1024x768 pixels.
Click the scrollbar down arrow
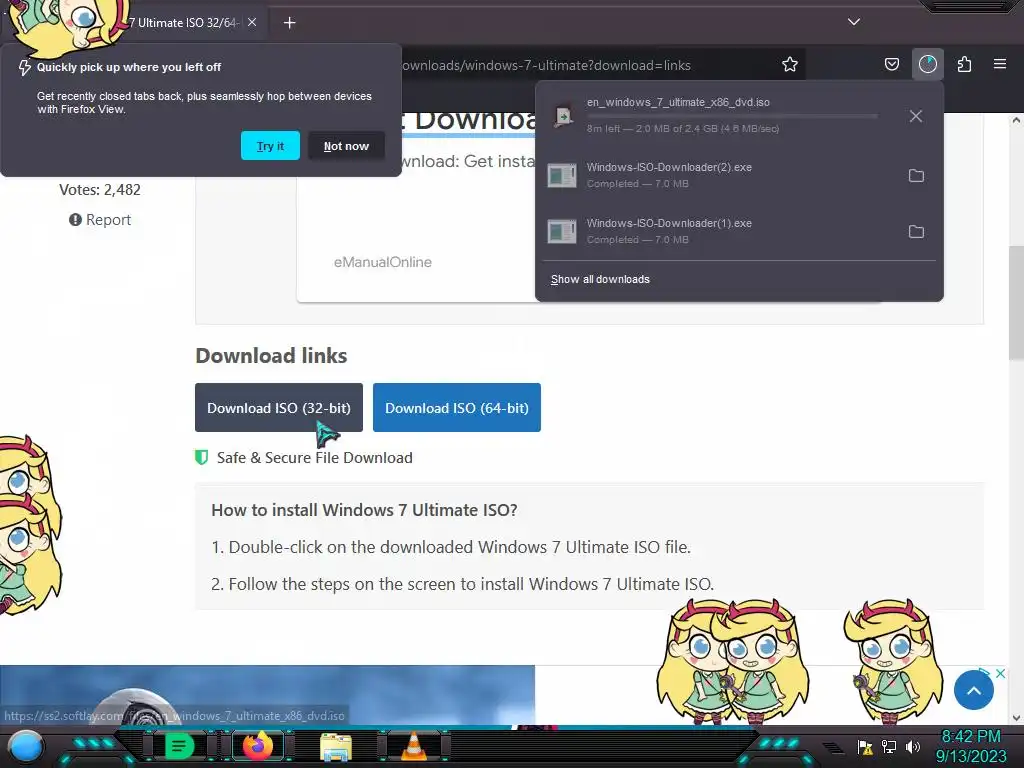[x=1016, y=718]
